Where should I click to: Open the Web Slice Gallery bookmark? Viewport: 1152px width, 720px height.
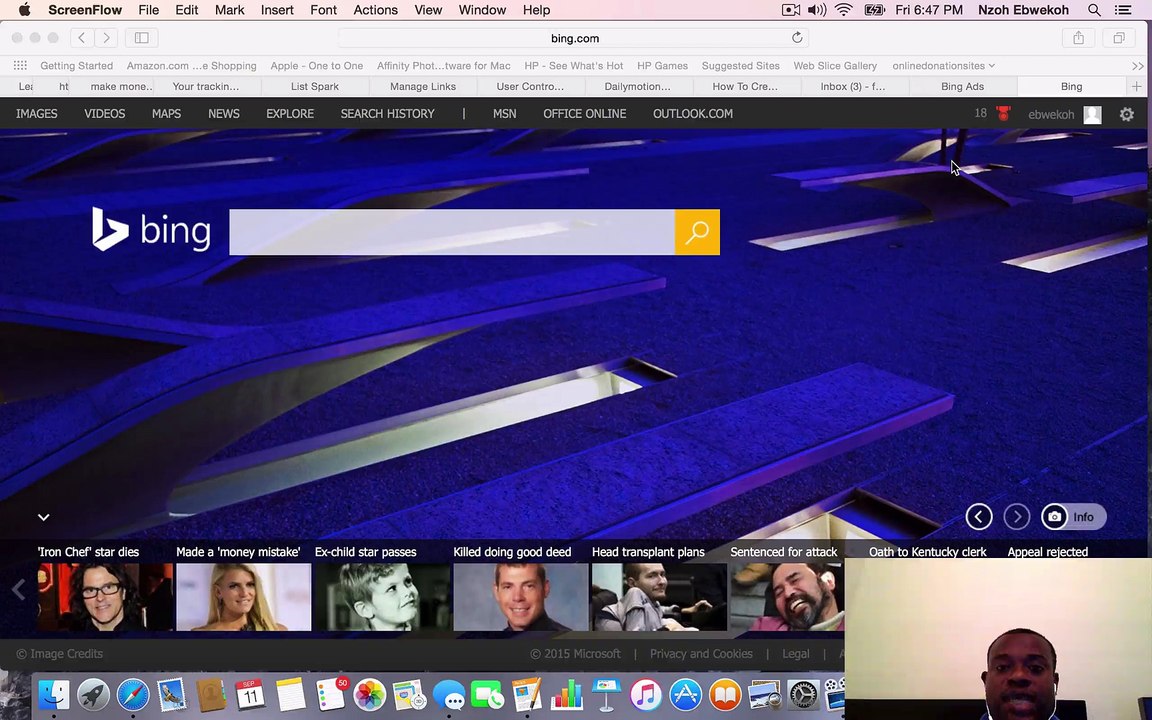(x=835, y=65)
